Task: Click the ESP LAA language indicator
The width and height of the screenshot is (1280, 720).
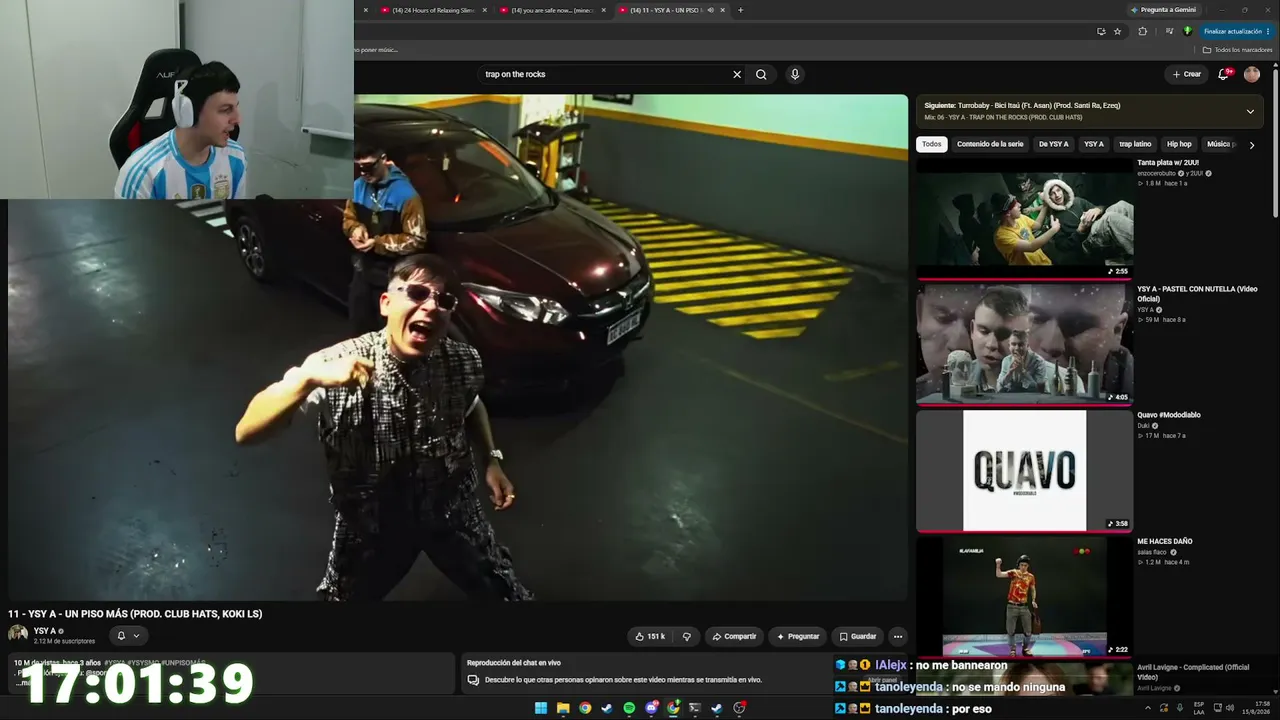Action: pyautogui.click(x=1199, y=708)
